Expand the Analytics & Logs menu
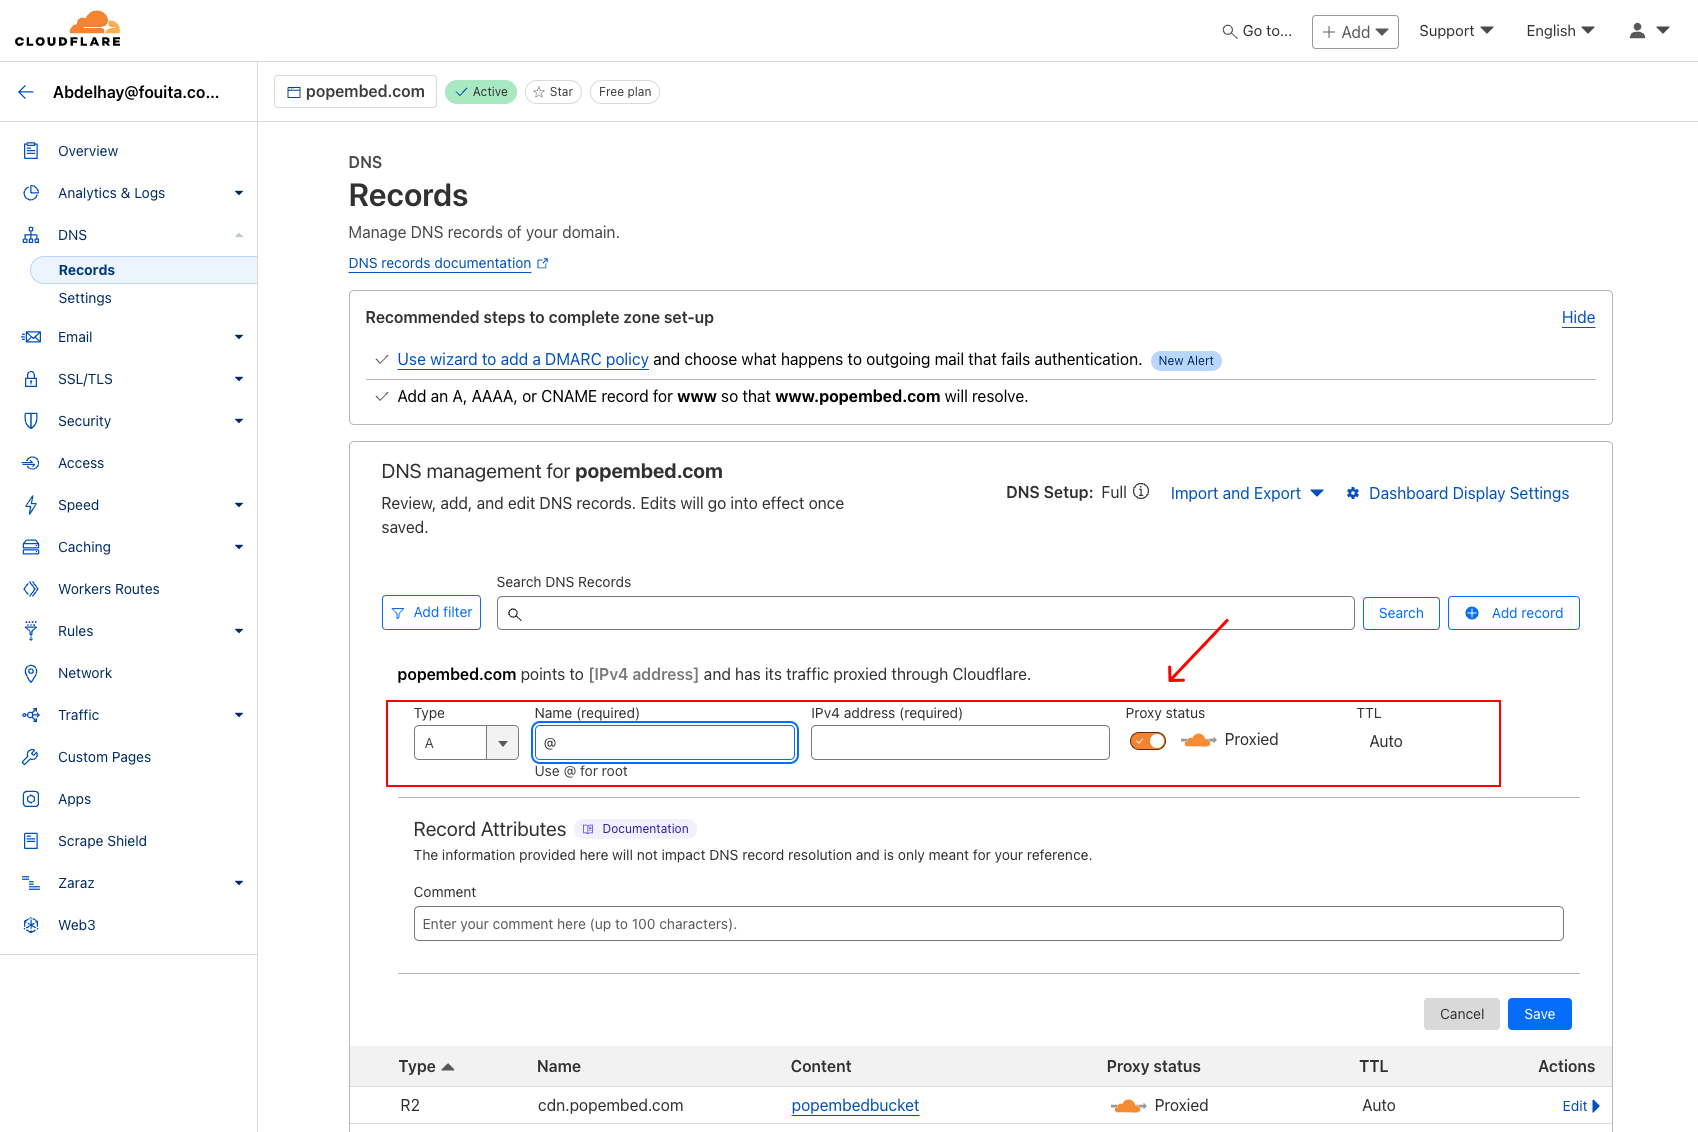 (x=239, y=193)
